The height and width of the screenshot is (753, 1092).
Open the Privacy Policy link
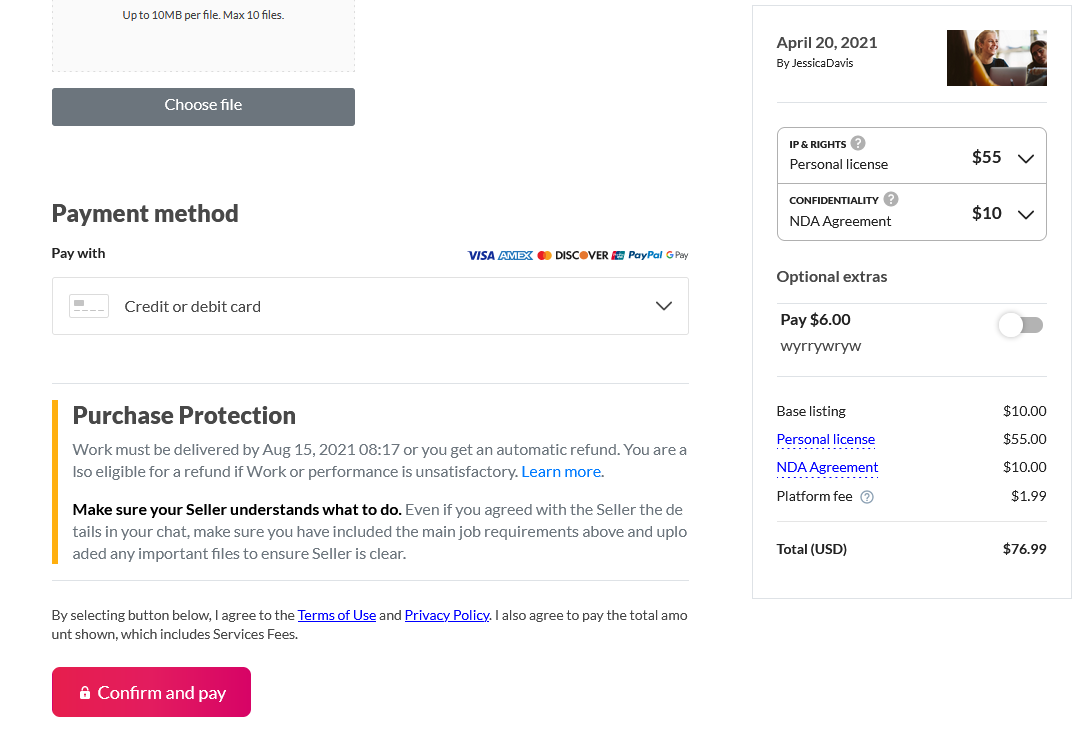446,615
